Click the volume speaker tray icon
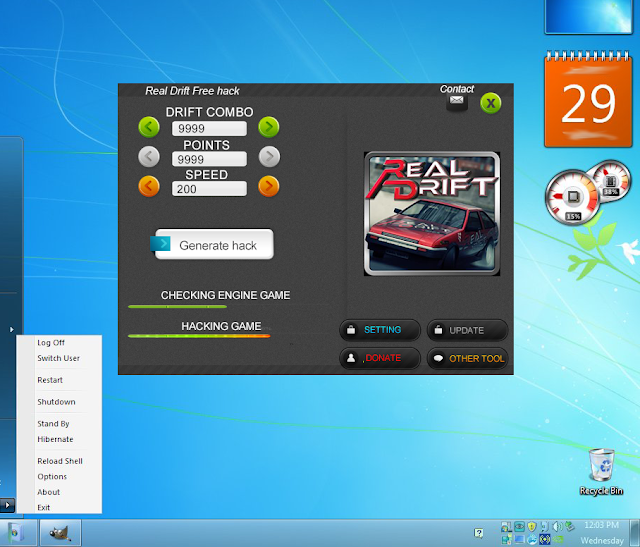The width and height of the screenshot is (640, 547). [557, 527]
